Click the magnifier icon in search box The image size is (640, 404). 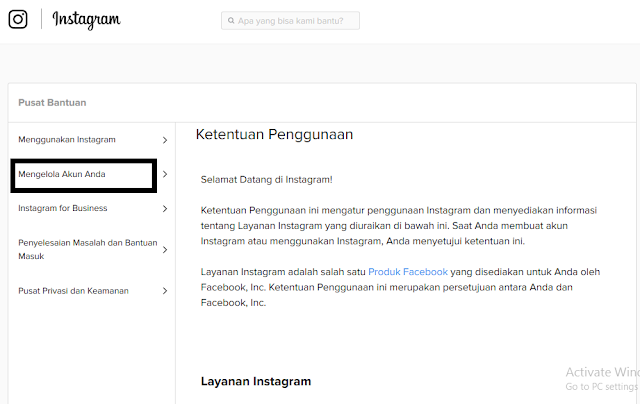(231, 20)
